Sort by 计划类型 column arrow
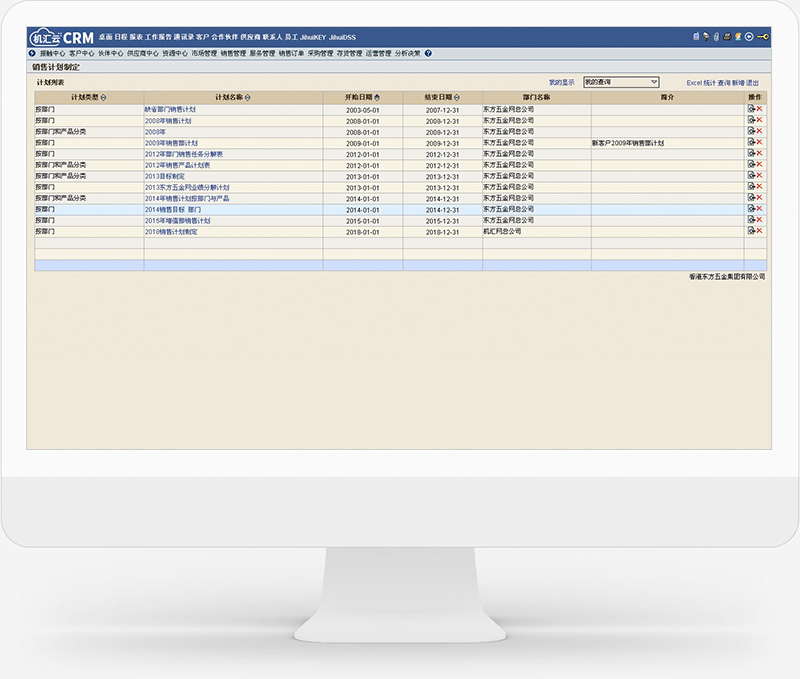The image size is (800, 679). point(104,97)
